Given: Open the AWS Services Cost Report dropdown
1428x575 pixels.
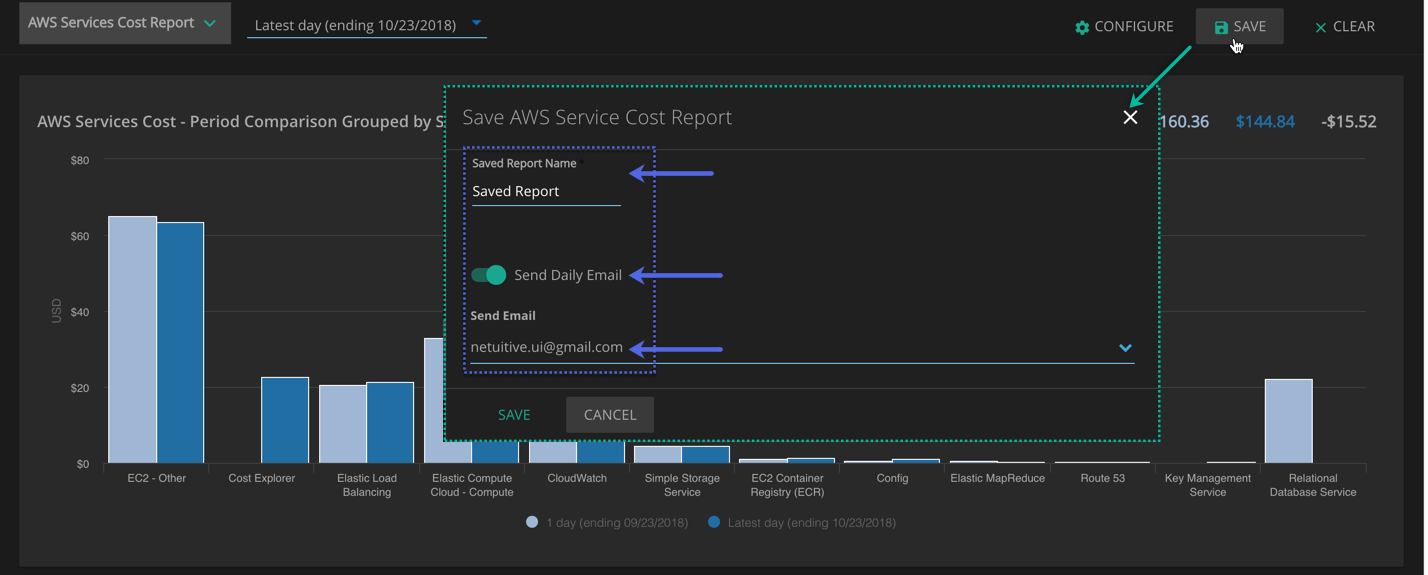Looking at the screenshot, I should point(124,23).
